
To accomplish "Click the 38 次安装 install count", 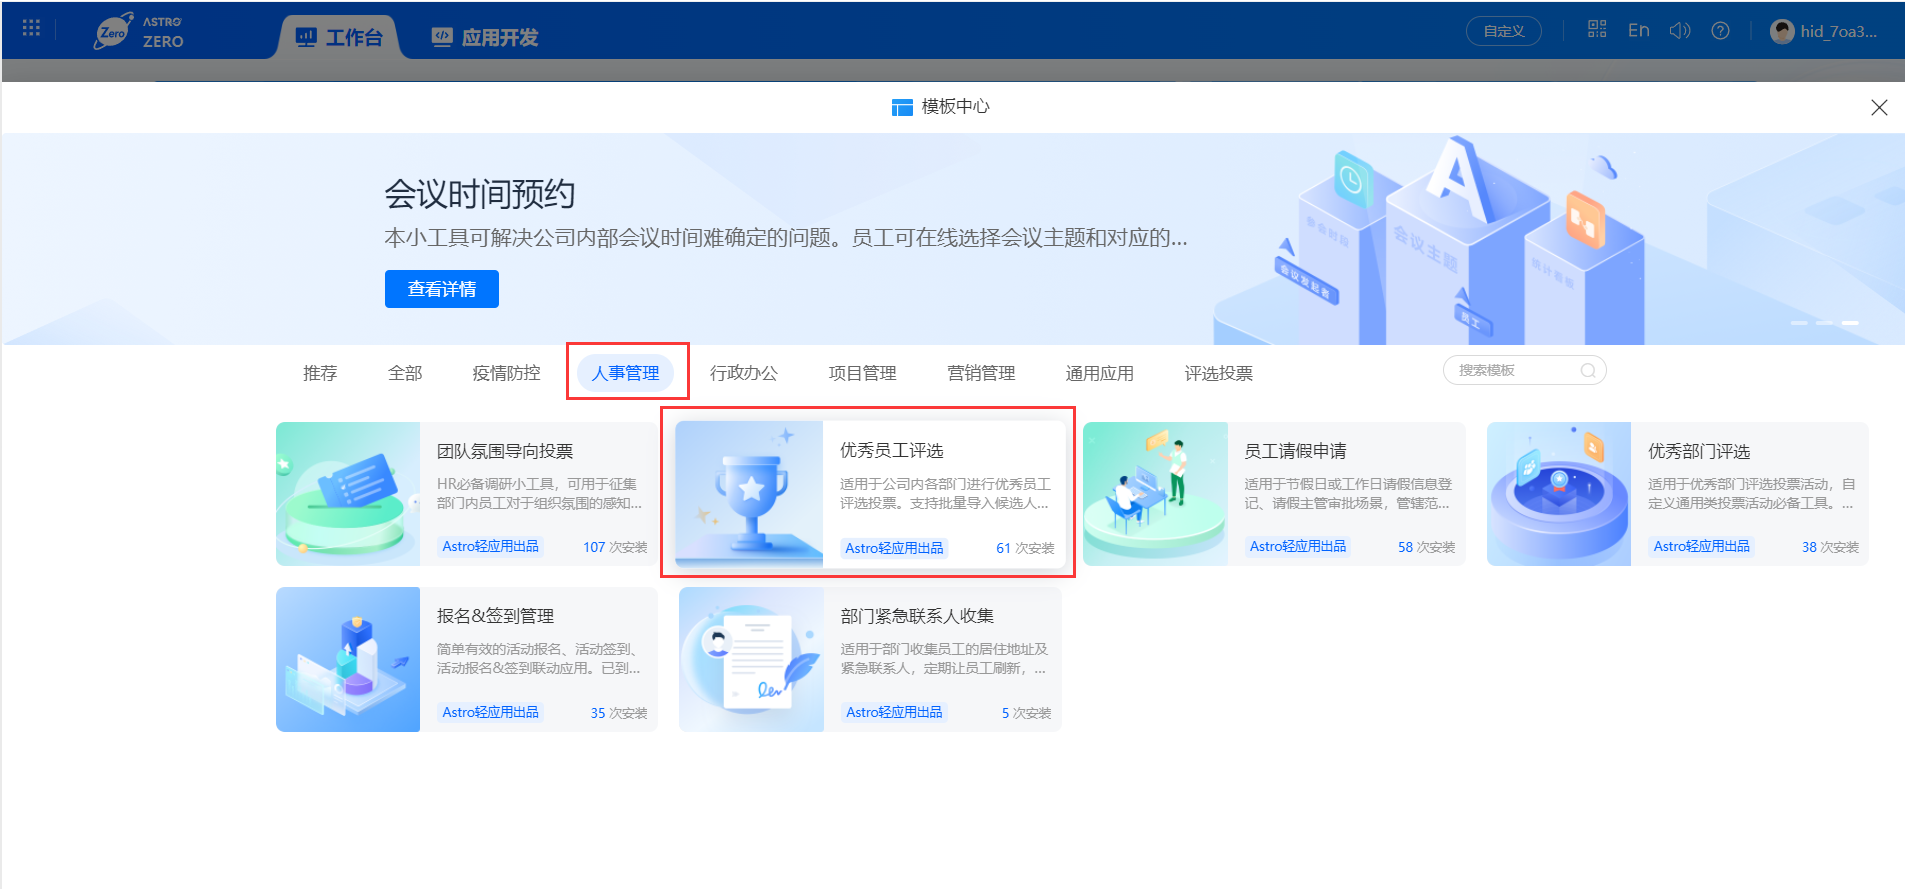I will [1830, 547].
